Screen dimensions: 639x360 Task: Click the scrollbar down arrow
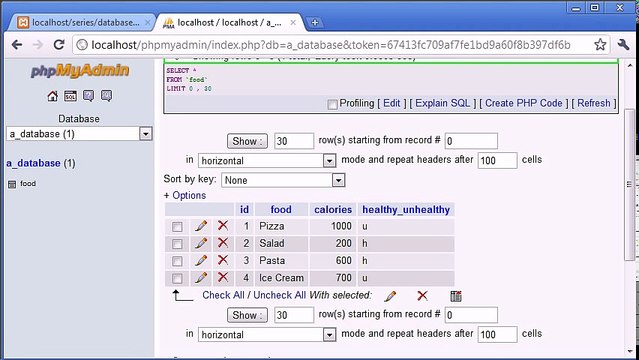(x=630, y=351)
